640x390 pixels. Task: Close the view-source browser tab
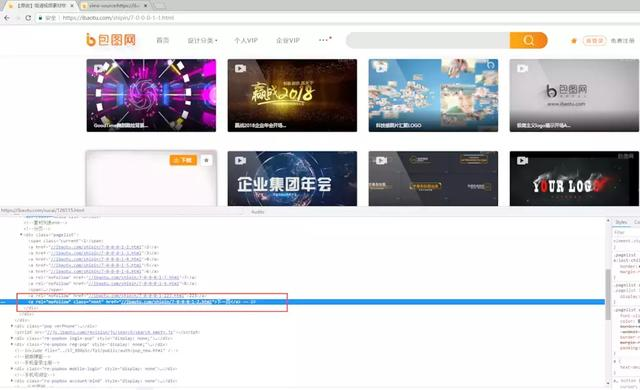[145, 6]
